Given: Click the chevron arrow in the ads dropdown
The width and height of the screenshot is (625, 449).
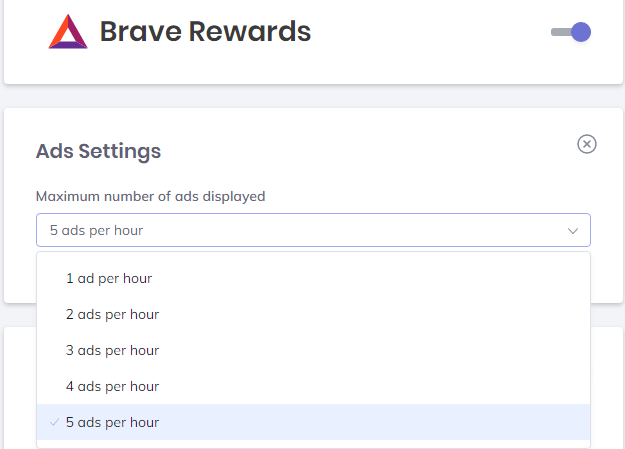Looking at the screenshot, I should point(573,230).
